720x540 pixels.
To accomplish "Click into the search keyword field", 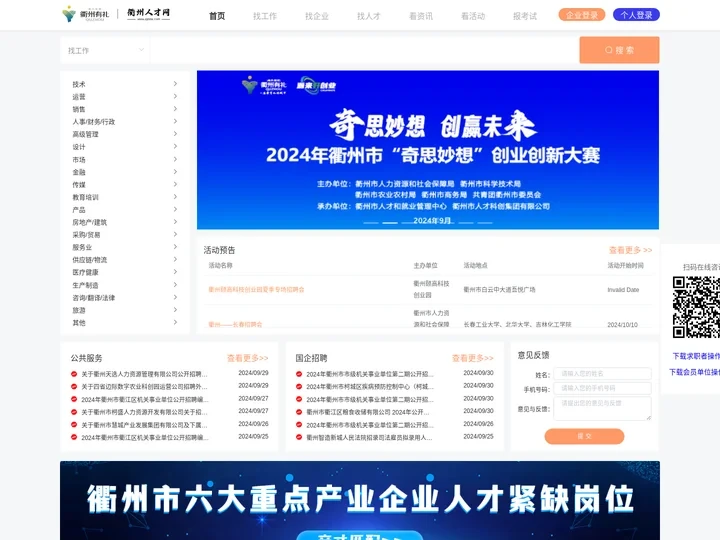I will click(365, 50).
